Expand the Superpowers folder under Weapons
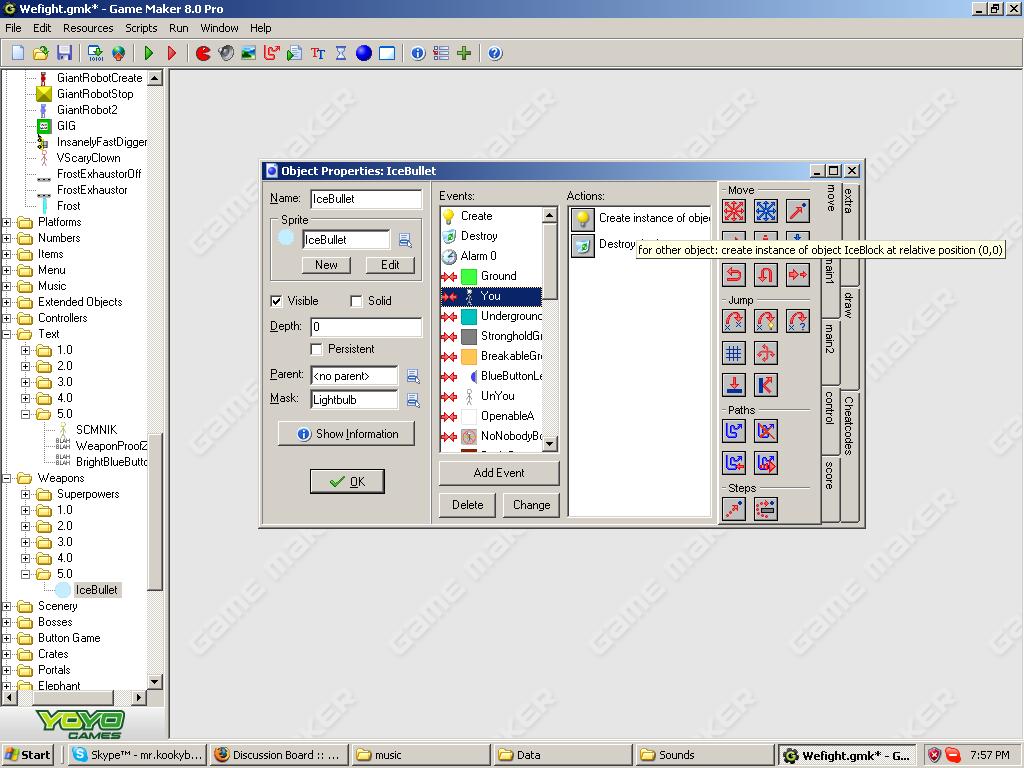The image size is (1024, 768). [25, 494]
